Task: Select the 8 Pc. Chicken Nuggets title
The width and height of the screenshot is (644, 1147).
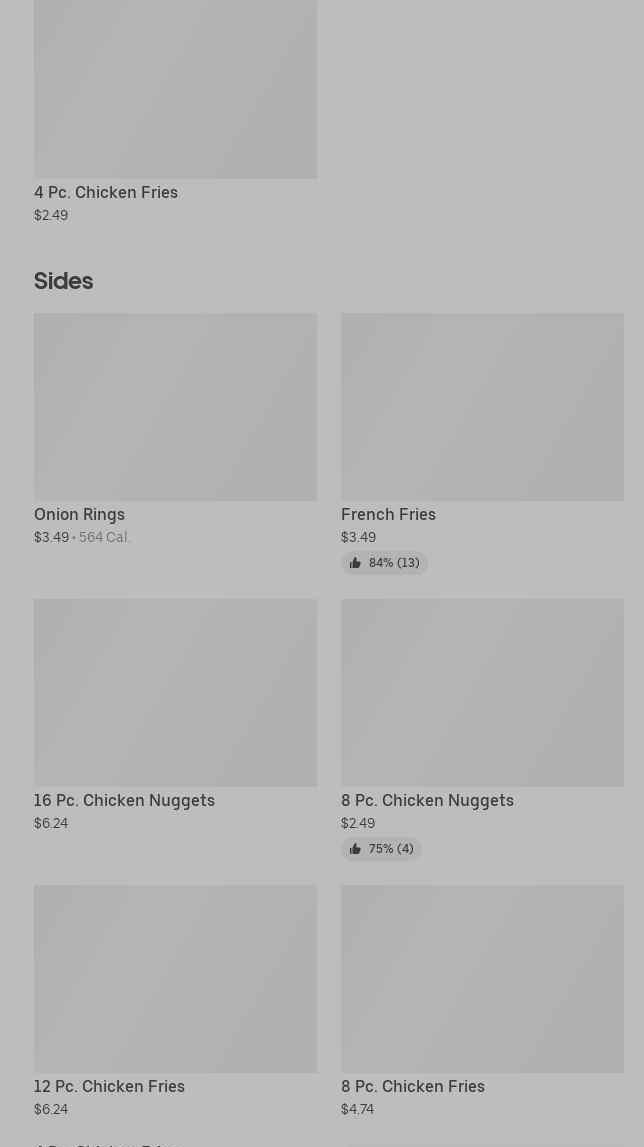Action: [x=427, y=800]
